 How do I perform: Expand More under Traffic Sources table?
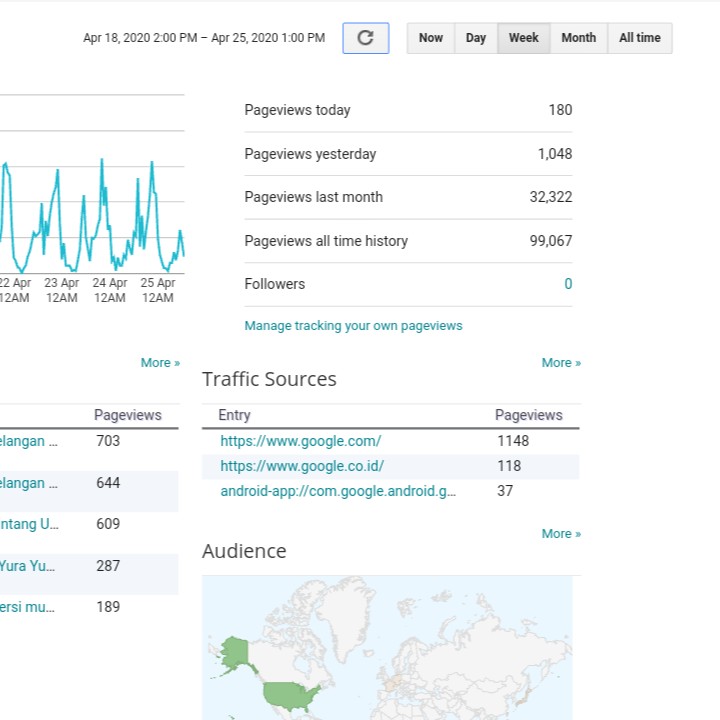pyautogui.click(x=561, y=534)
